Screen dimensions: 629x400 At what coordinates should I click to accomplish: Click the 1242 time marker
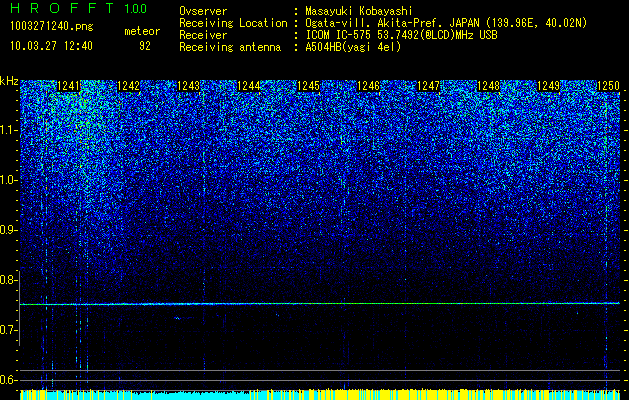click(128, 86)
